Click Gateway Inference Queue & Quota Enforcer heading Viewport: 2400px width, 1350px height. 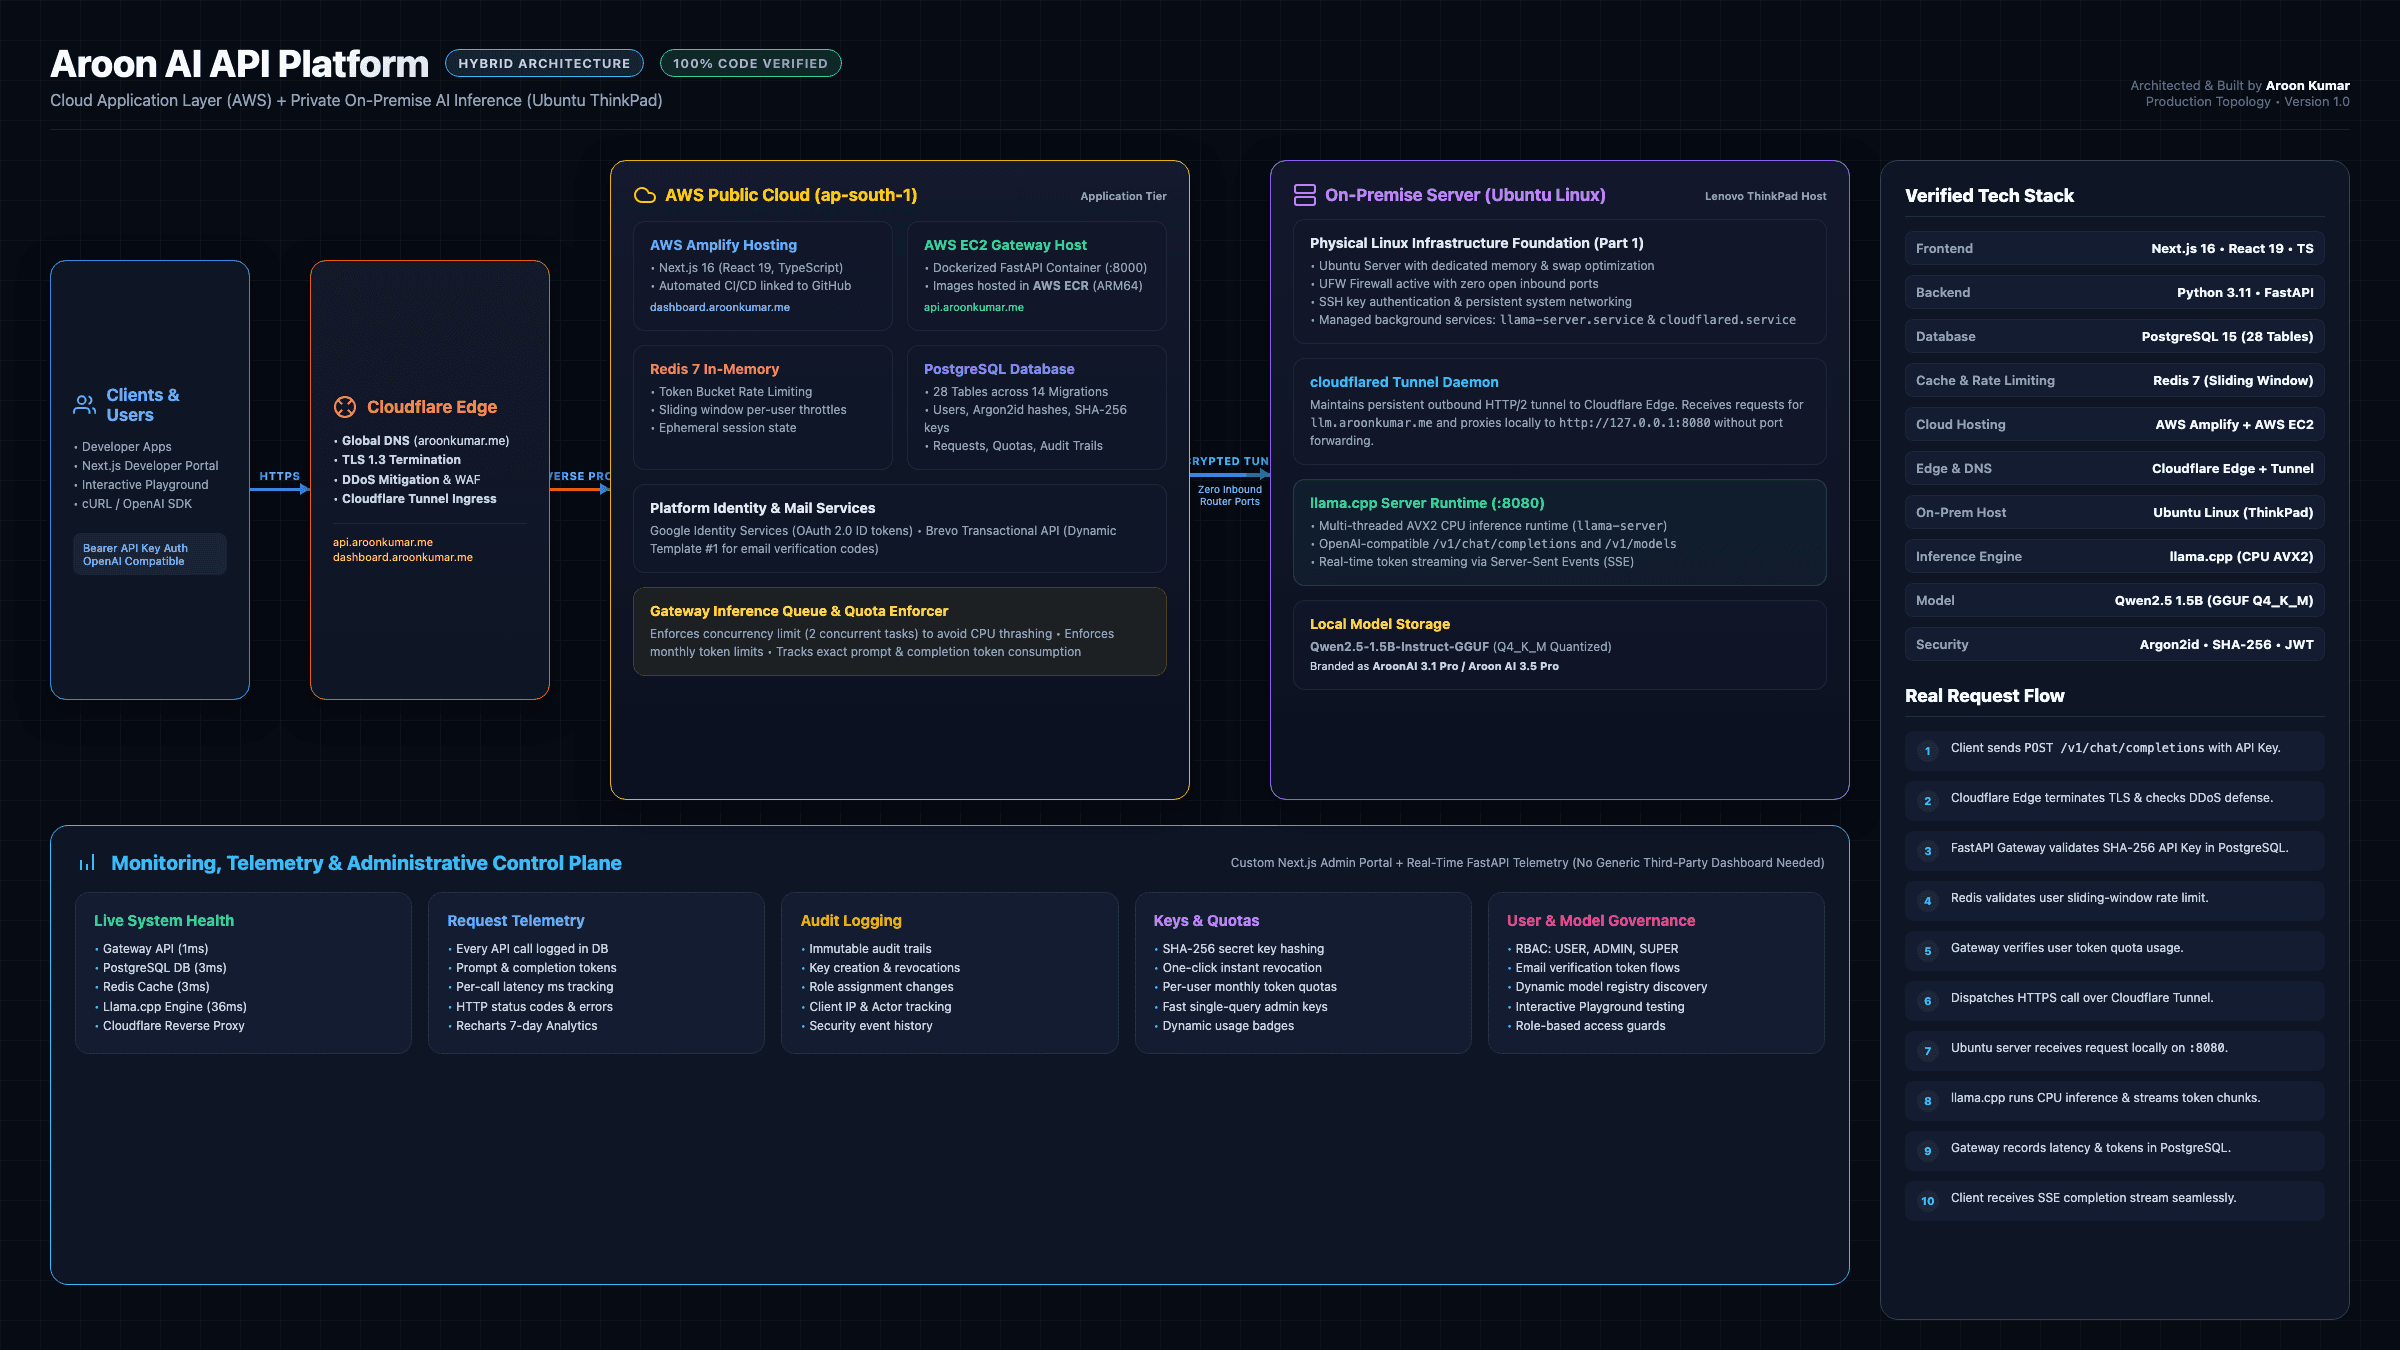point(799,611)
